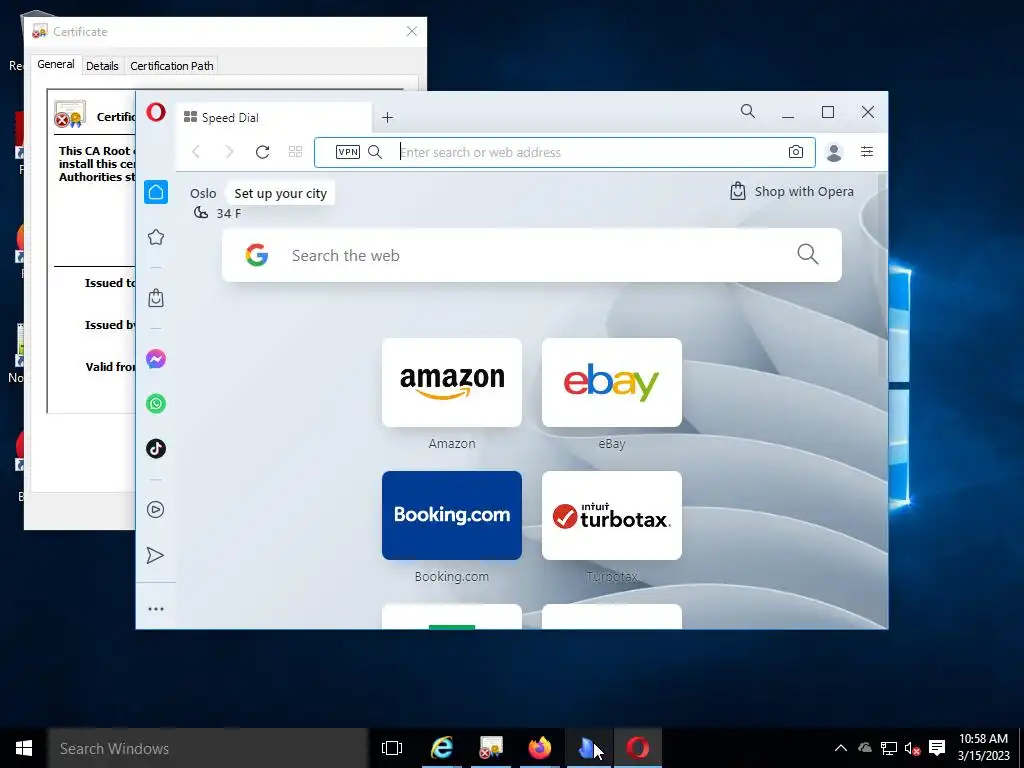This screenshot has height=768, width=1024.
Task: Open Easy Setup settings icon
Action: click(867, 152)
